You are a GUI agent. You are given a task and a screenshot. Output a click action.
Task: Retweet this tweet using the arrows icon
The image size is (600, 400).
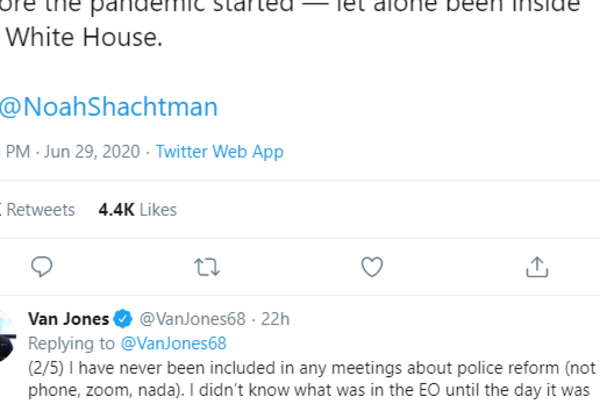coord(207,266)
